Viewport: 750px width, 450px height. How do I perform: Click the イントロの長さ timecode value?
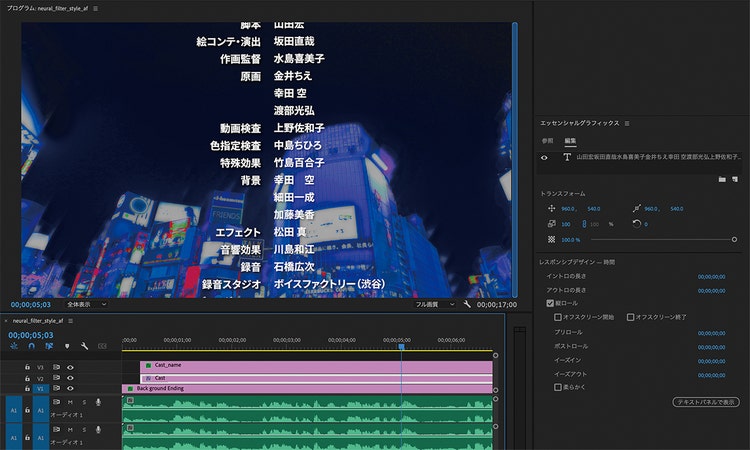(711, 277)
